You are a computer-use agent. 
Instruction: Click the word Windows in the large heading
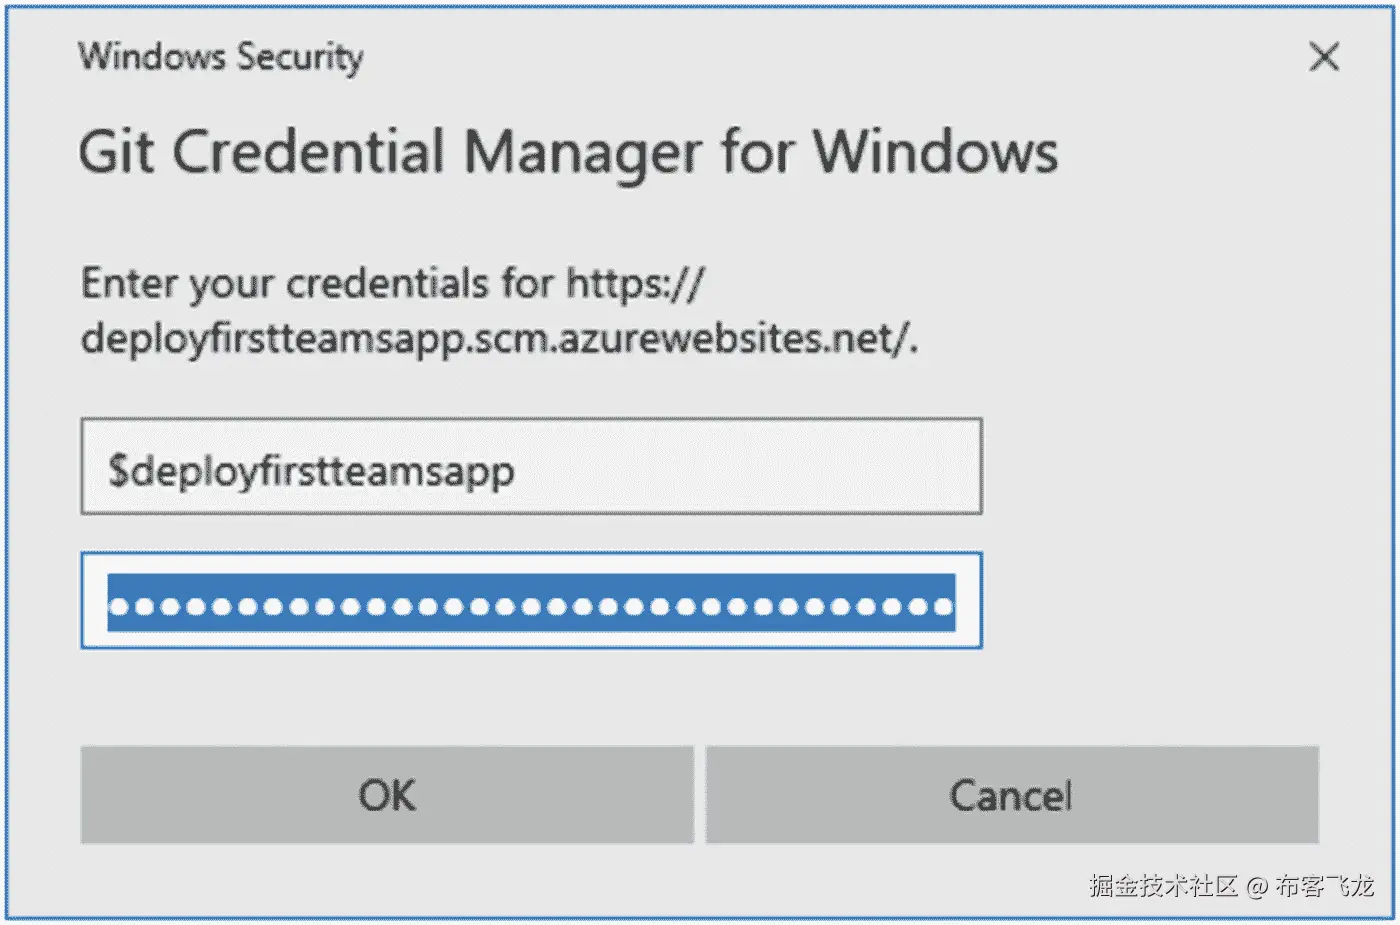tap(935, 153)
